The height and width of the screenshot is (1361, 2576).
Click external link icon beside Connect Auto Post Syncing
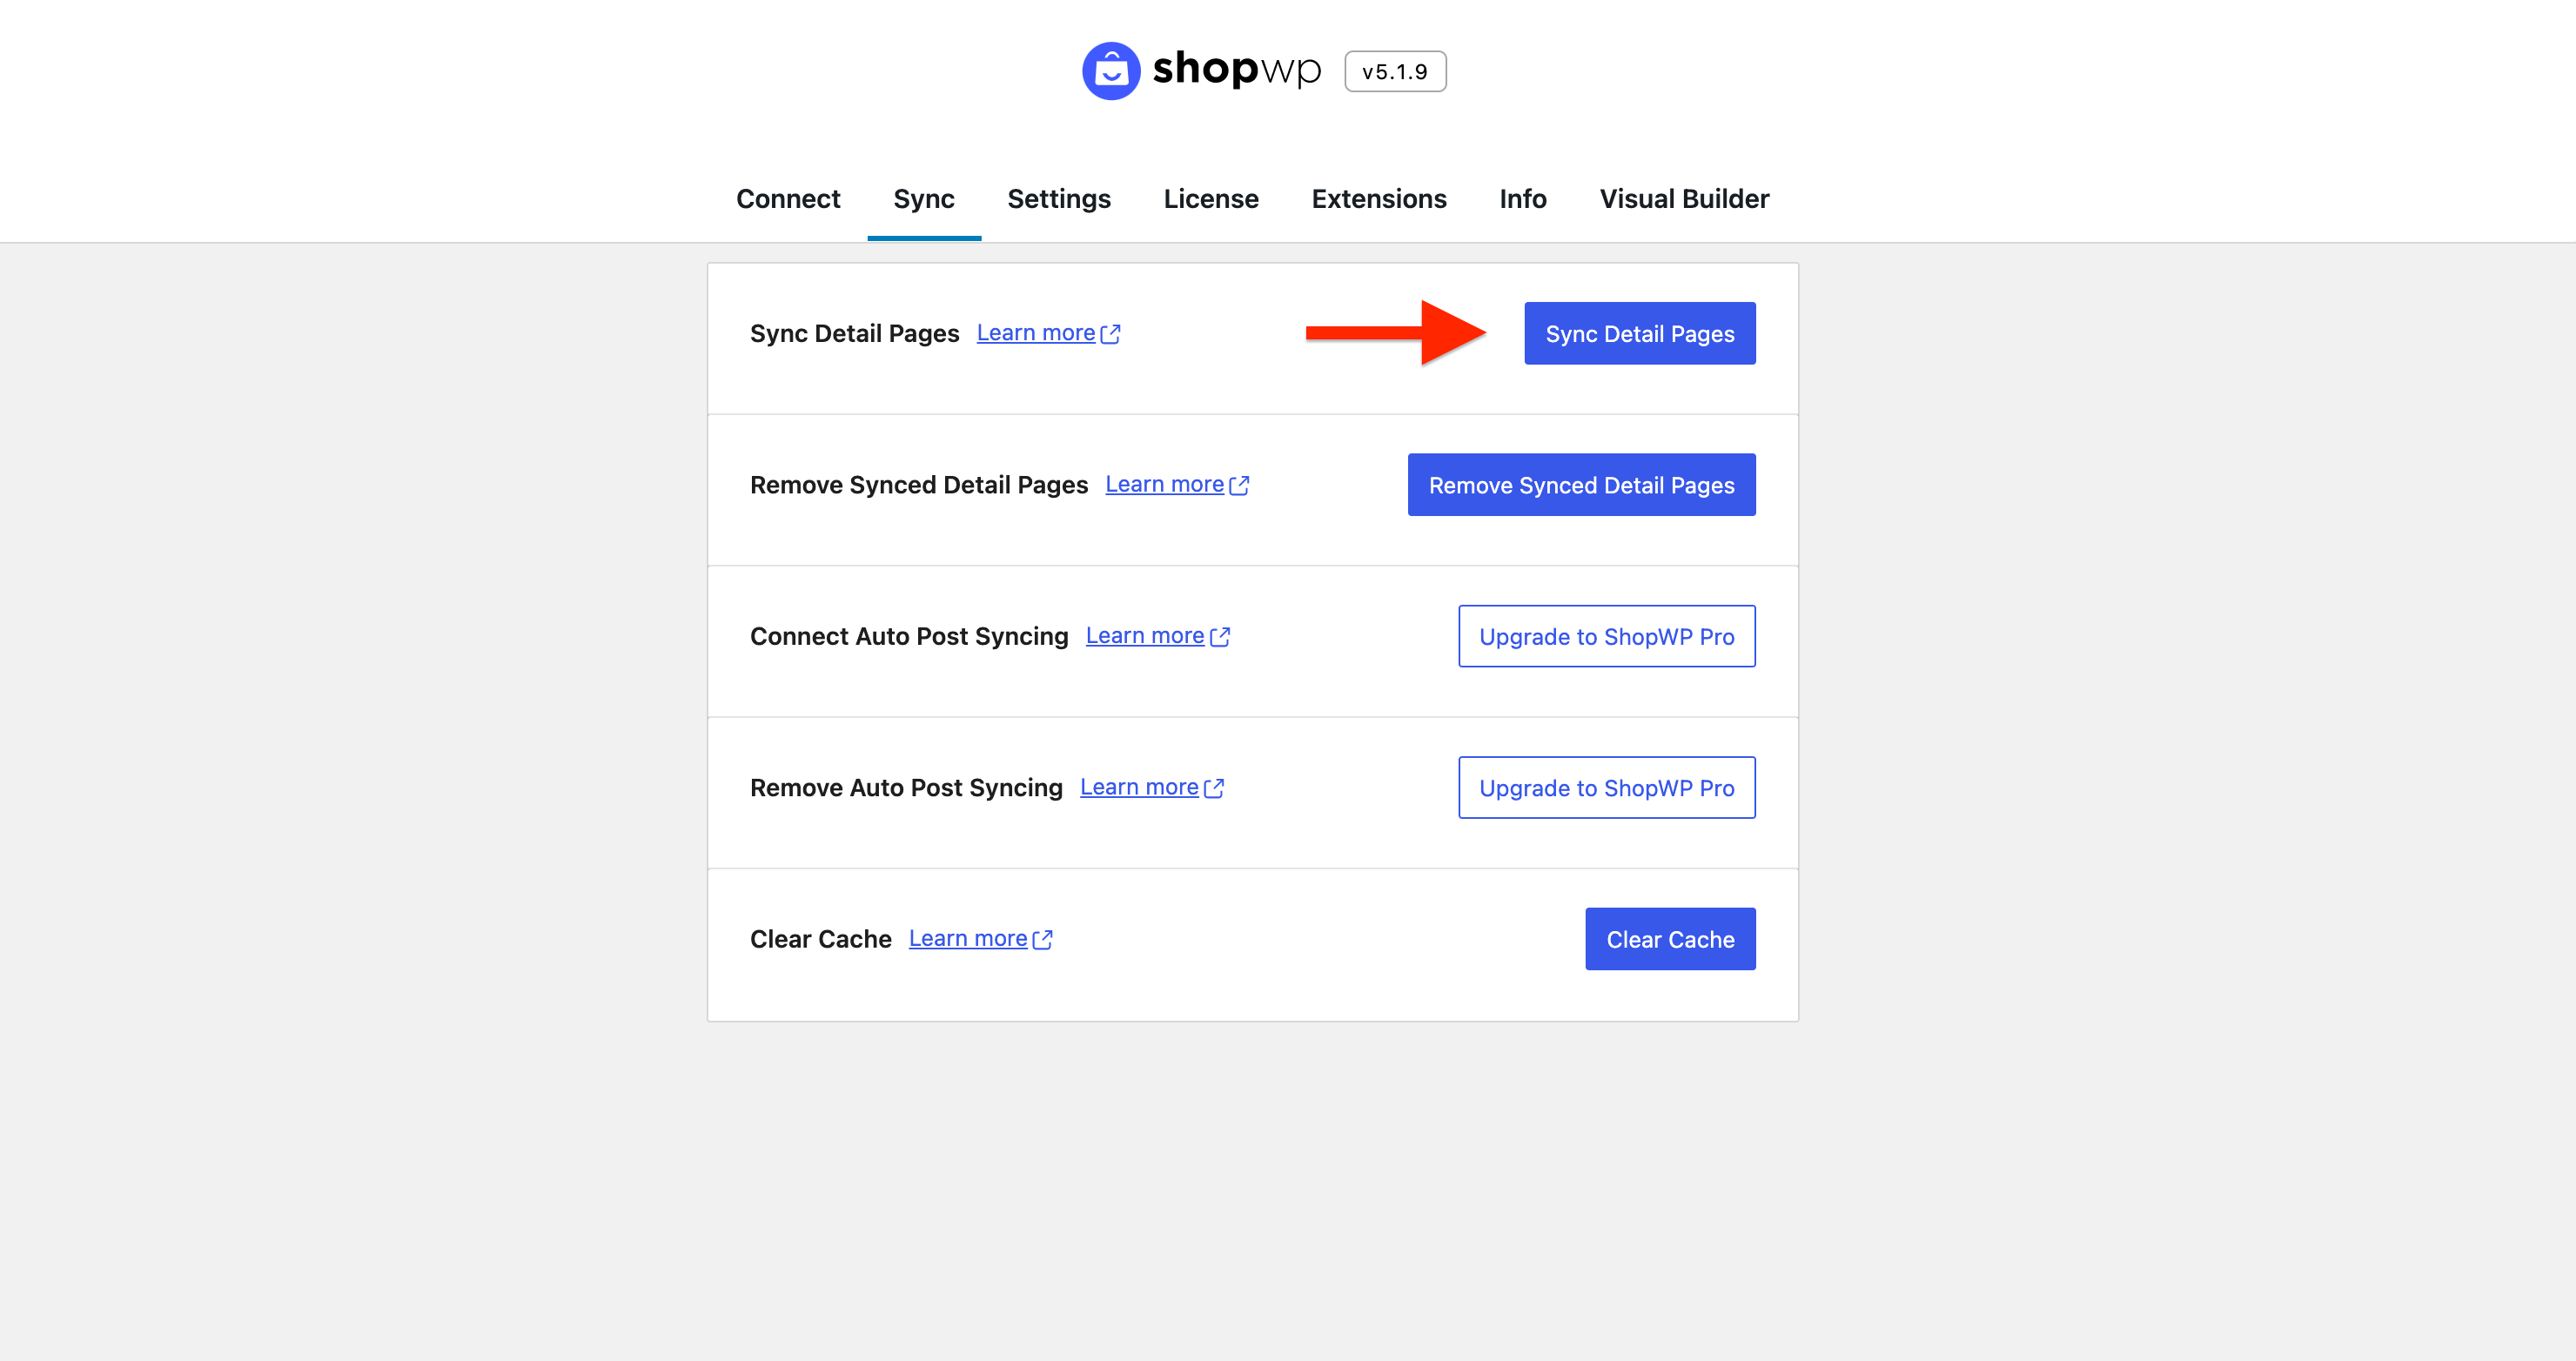pos(1219,637)
